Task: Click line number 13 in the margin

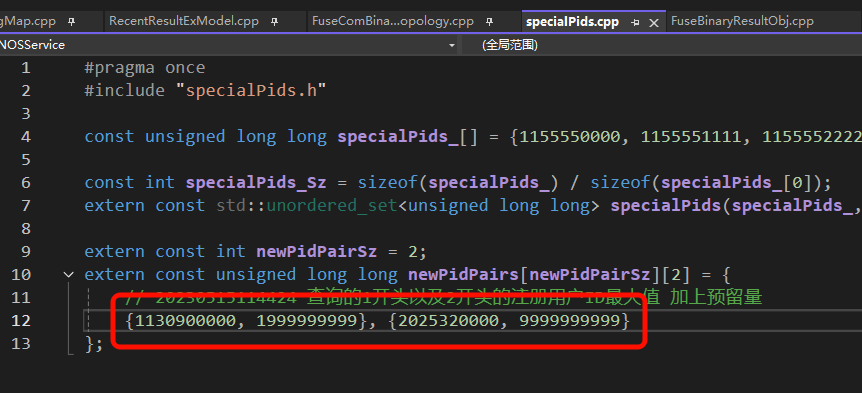Action: coord(21,343)
